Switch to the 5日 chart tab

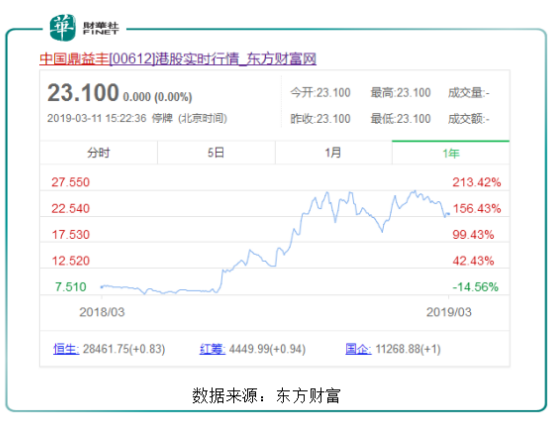(216, 153)
